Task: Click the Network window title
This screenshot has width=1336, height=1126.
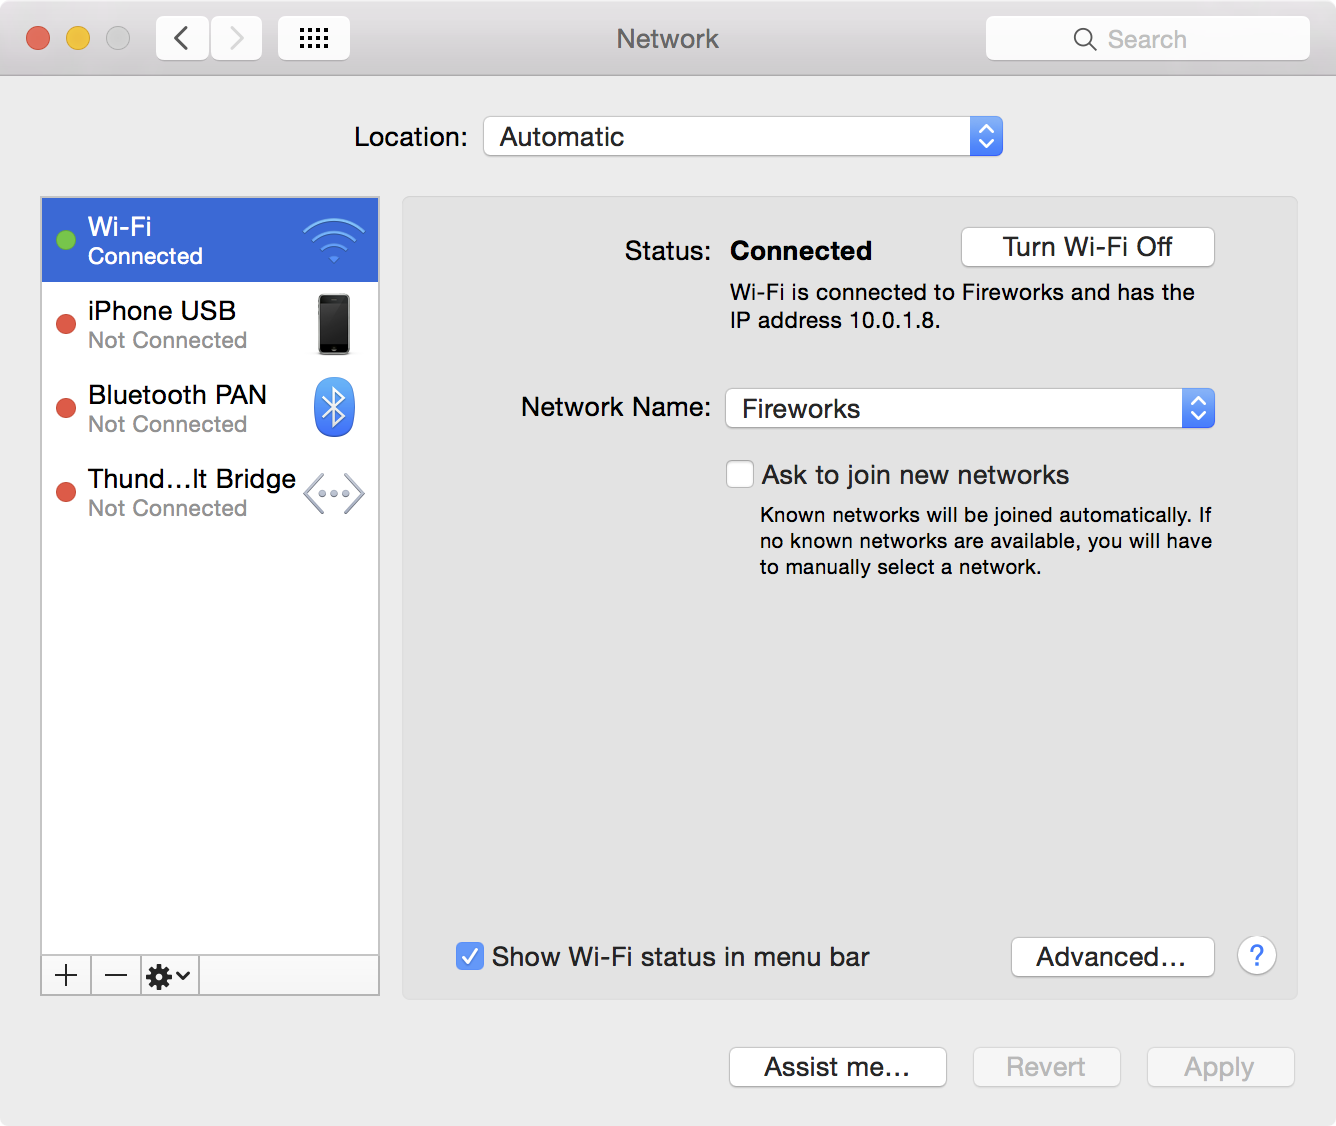Action: click(668, 39)
